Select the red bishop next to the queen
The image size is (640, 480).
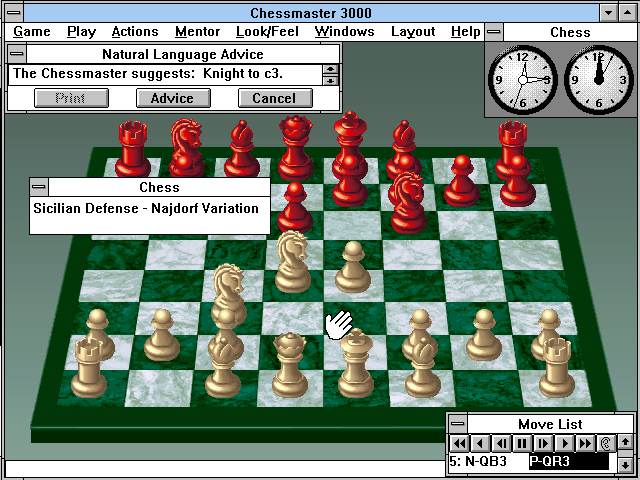pos(242,149)
